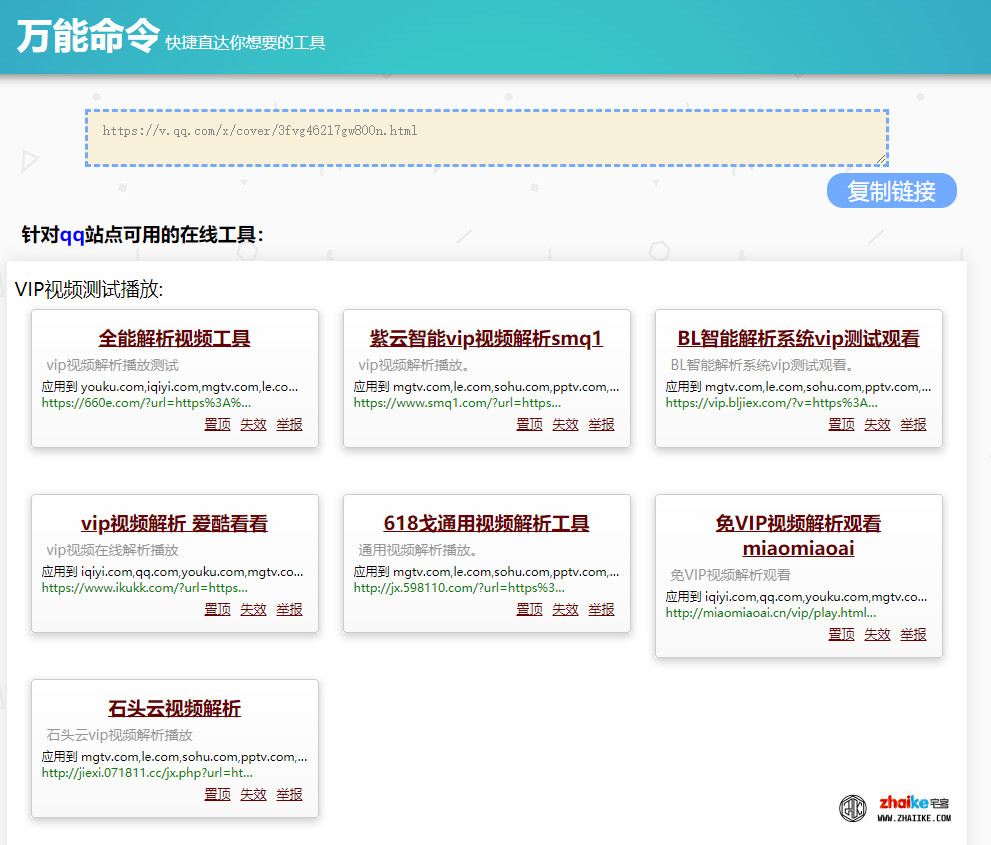Viewport: 991px width, 845px height.
Task: Click the vip视频解析播放测试 description text
Action: tap(112, 365)
